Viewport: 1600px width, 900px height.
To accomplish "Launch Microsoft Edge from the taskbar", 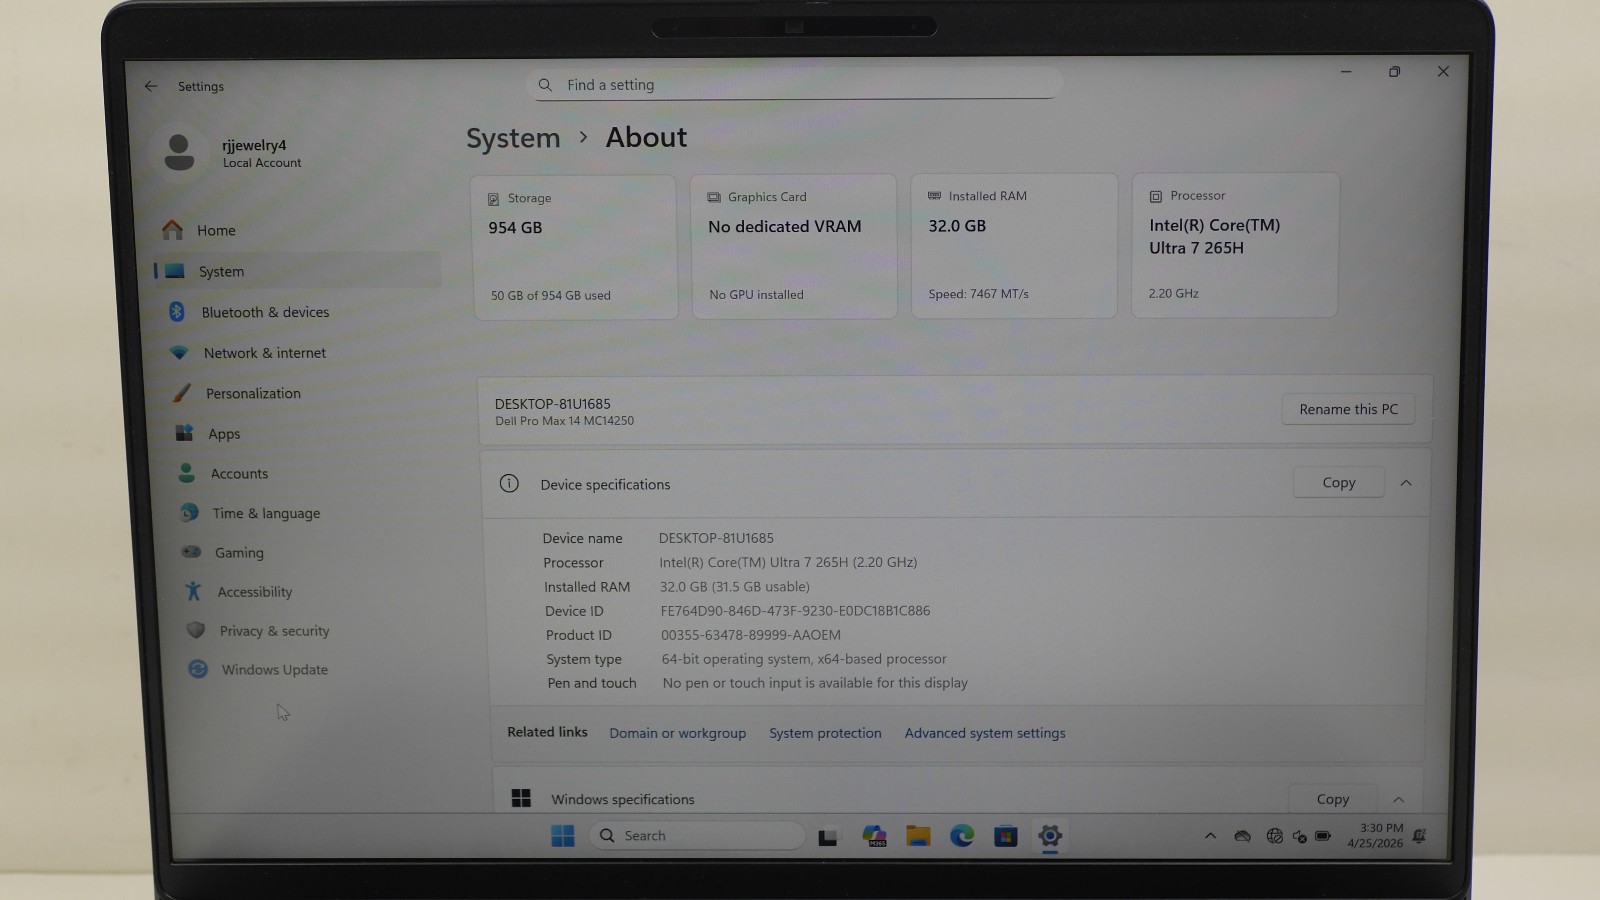I will click(x=962, y=836).
